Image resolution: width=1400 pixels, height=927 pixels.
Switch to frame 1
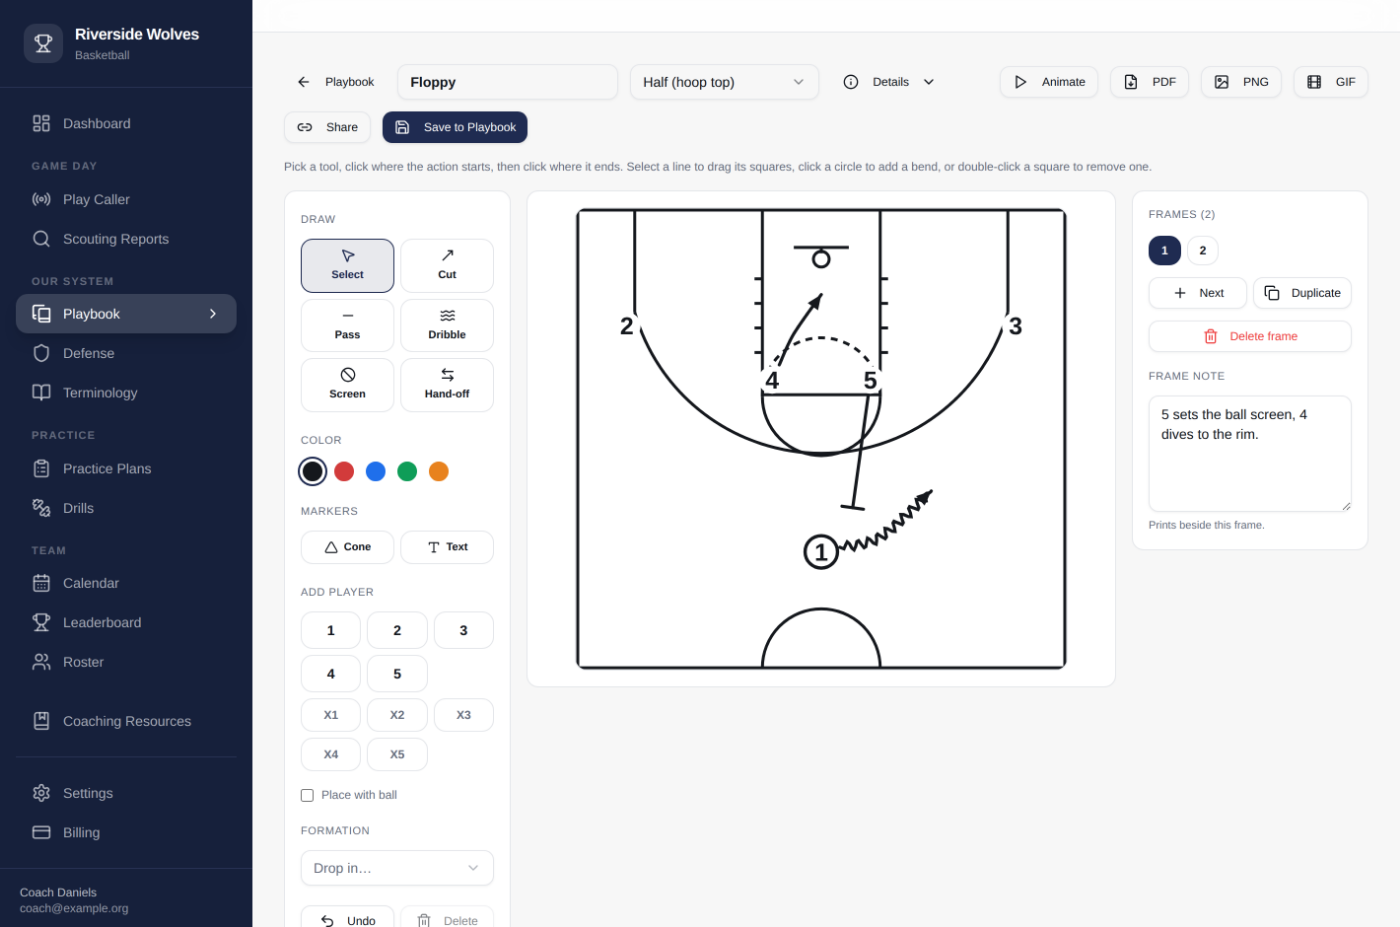(1165, 250)
